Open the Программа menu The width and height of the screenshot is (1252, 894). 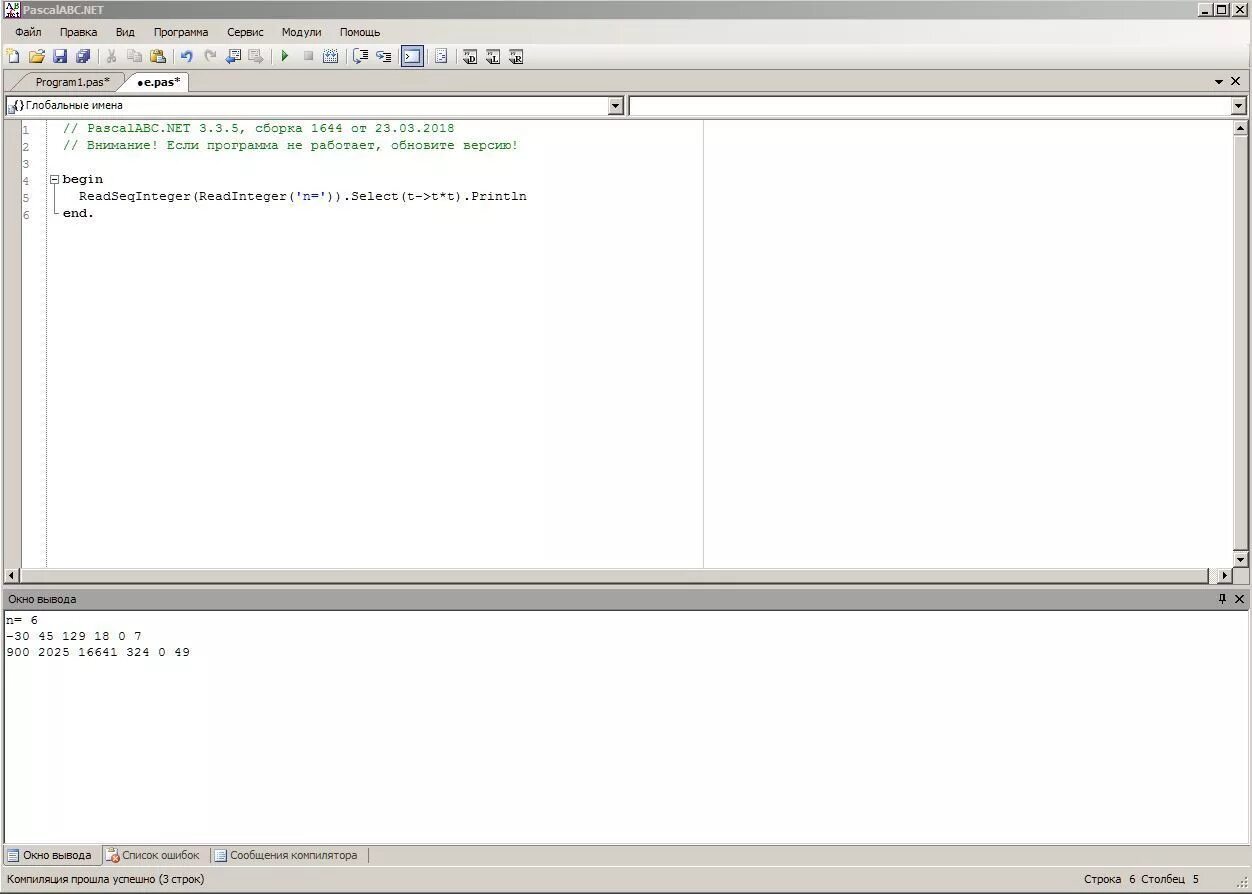click(x=181, y=32)
